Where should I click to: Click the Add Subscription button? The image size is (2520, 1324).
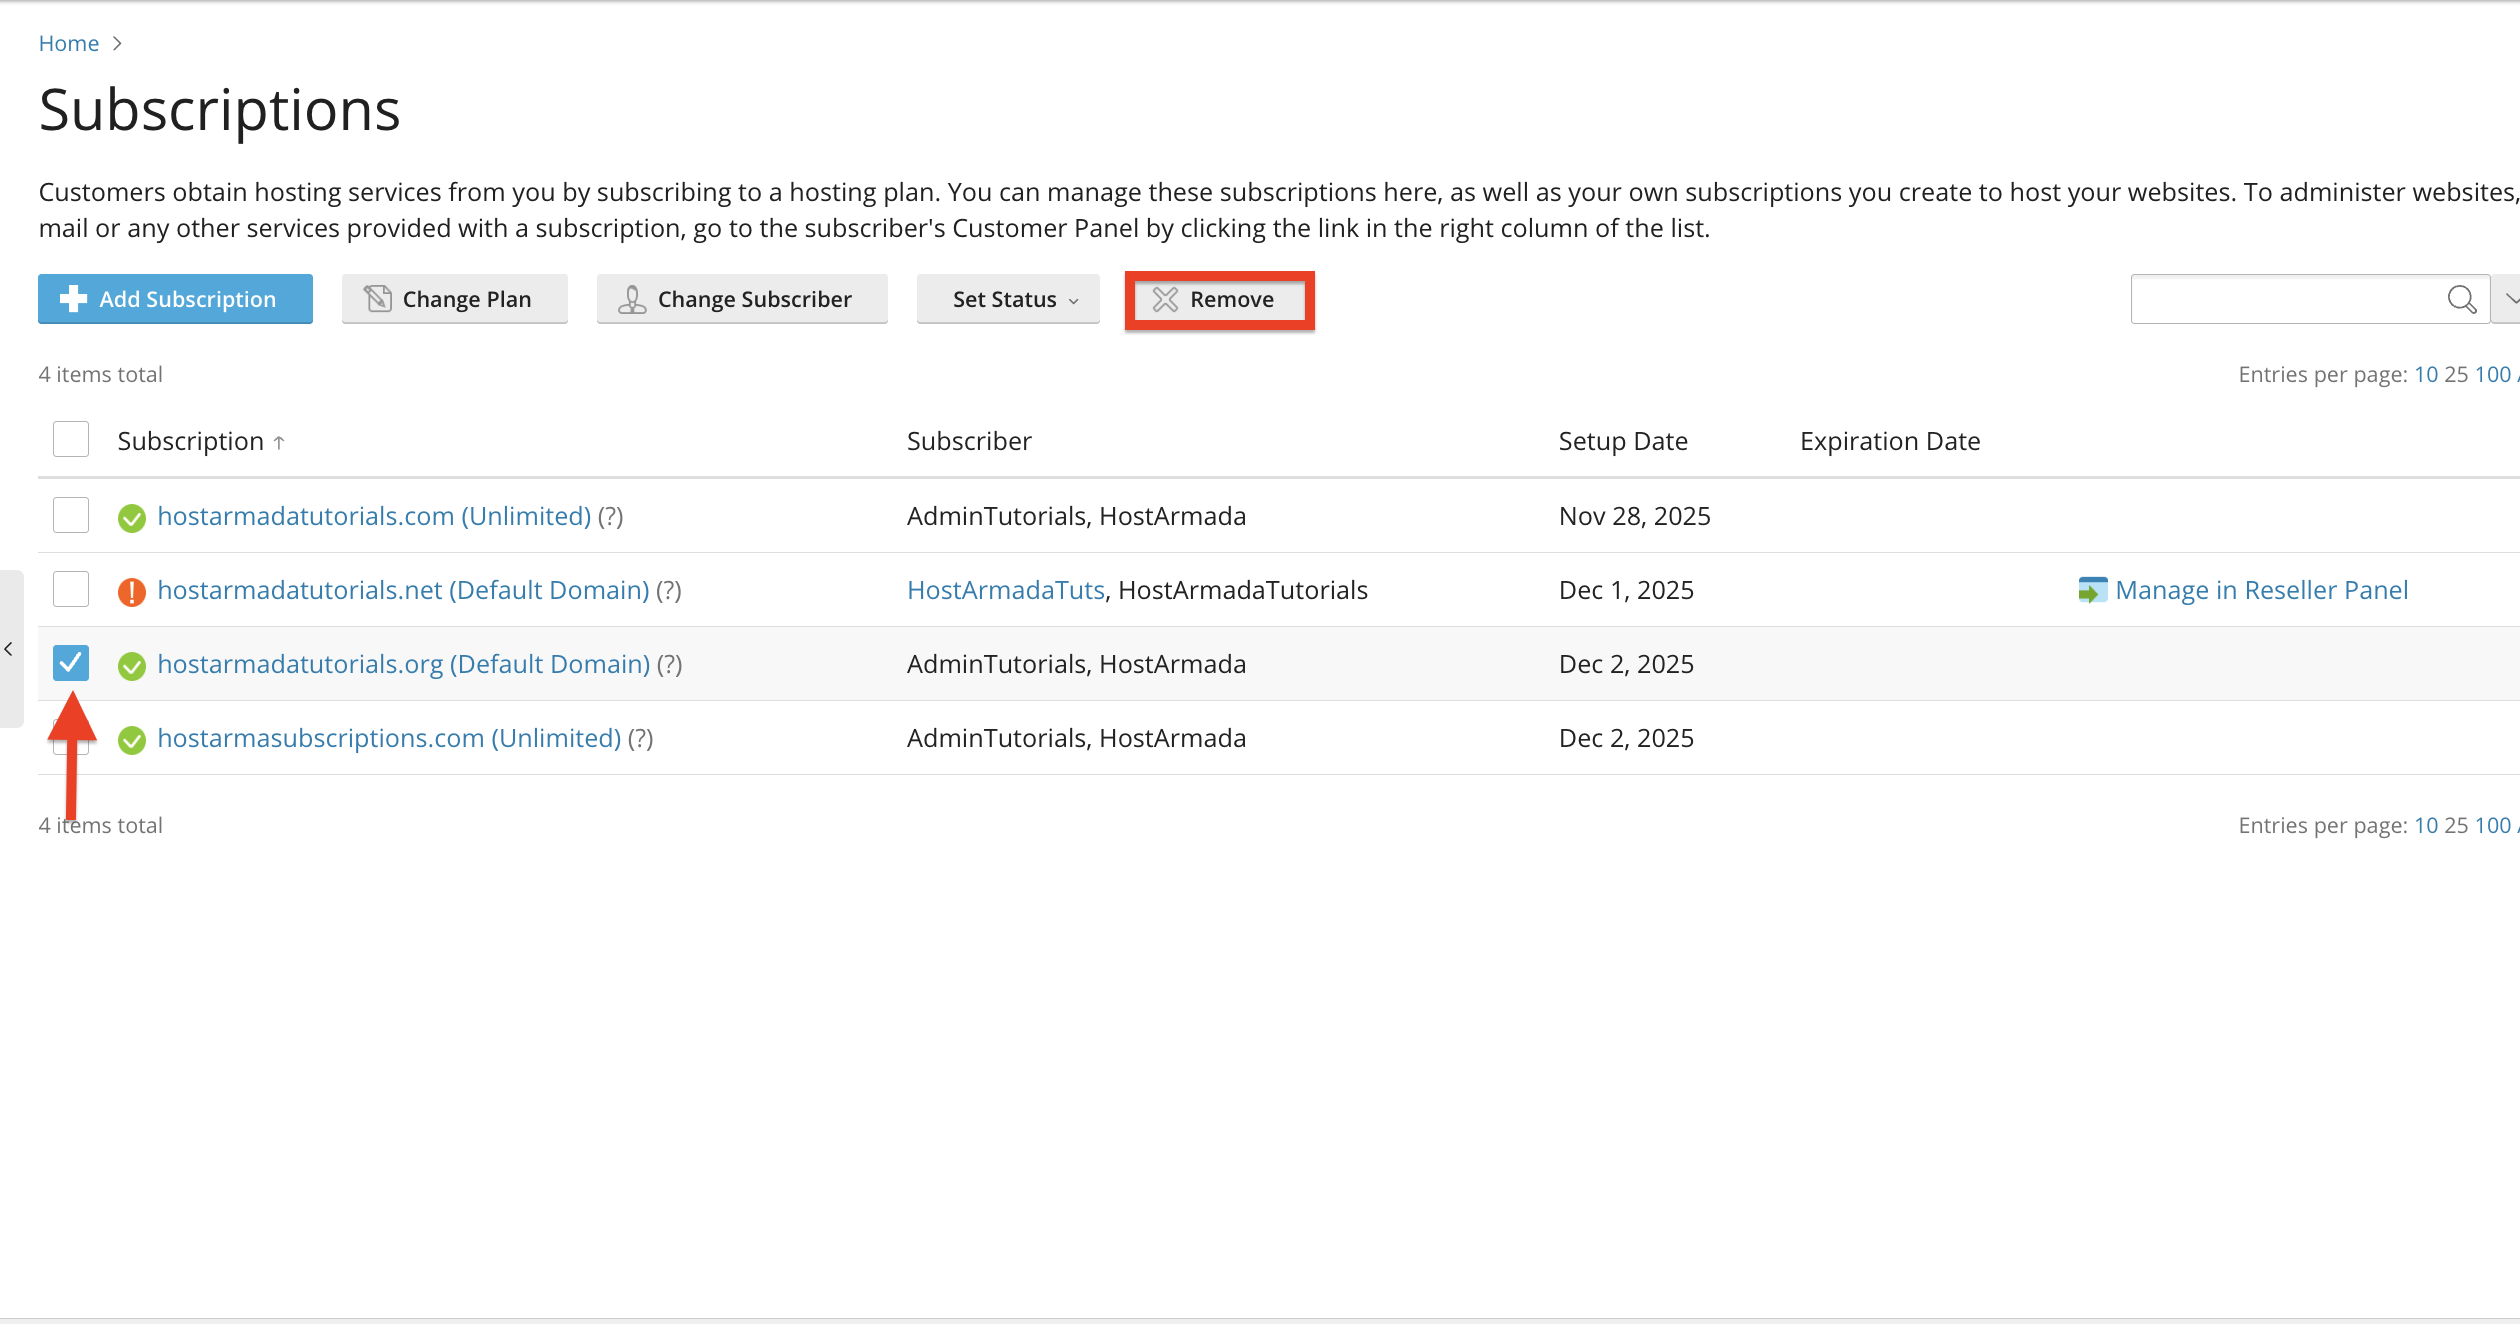tap(175, 299)
